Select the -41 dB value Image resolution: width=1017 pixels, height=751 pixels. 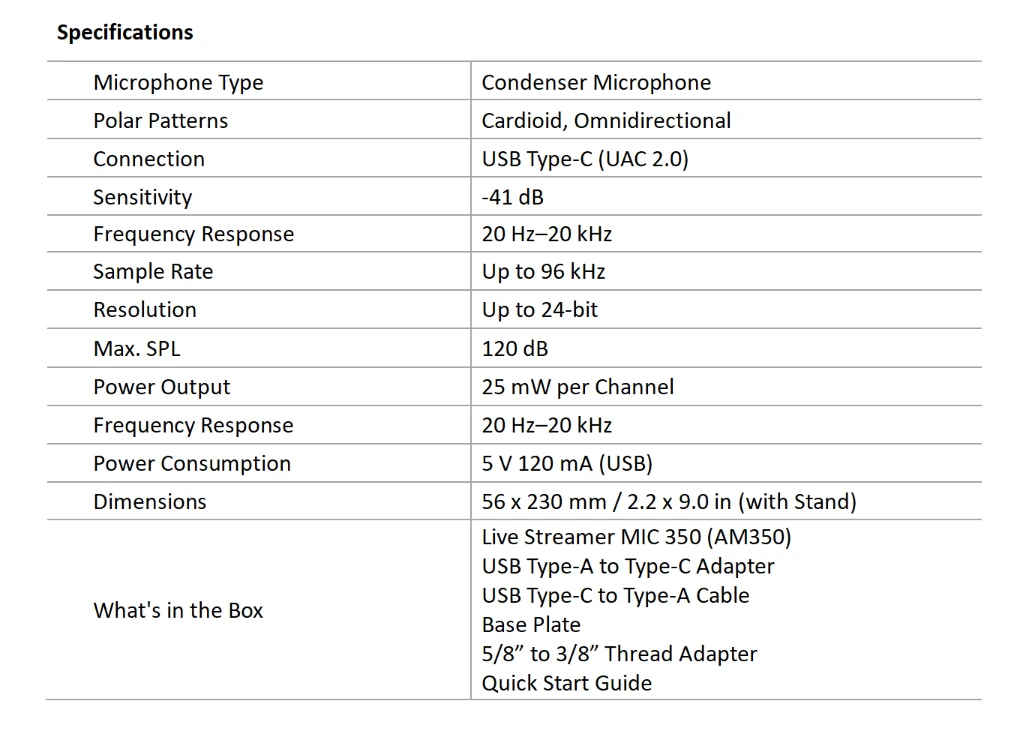513,197
